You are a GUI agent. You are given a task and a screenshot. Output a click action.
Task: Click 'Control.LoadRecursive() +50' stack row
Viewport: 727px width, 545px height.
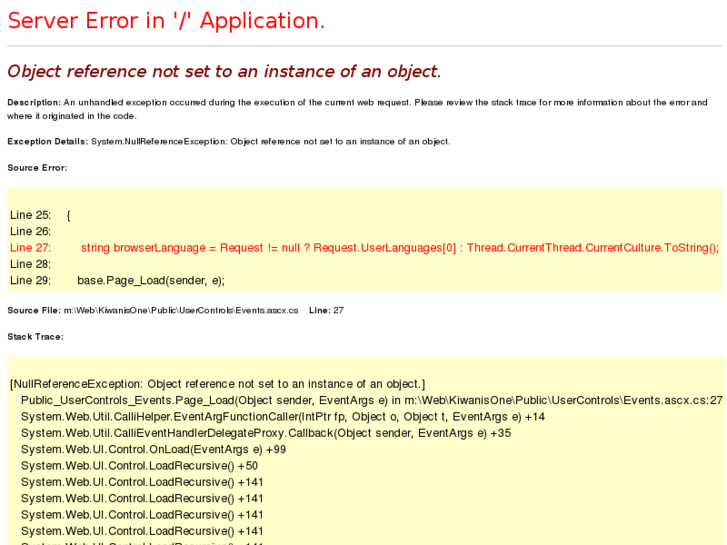(x=139, y=466)
